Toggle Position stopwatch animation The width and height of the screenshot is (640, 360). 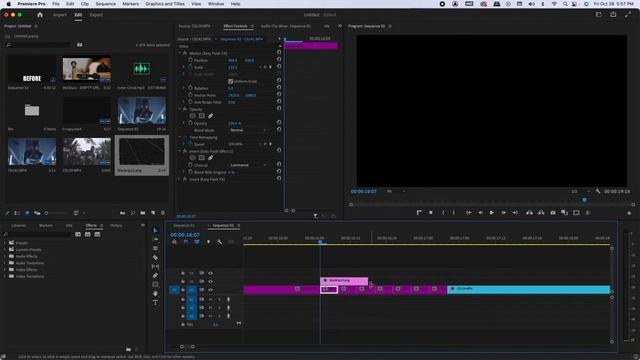tap(190, 60)
